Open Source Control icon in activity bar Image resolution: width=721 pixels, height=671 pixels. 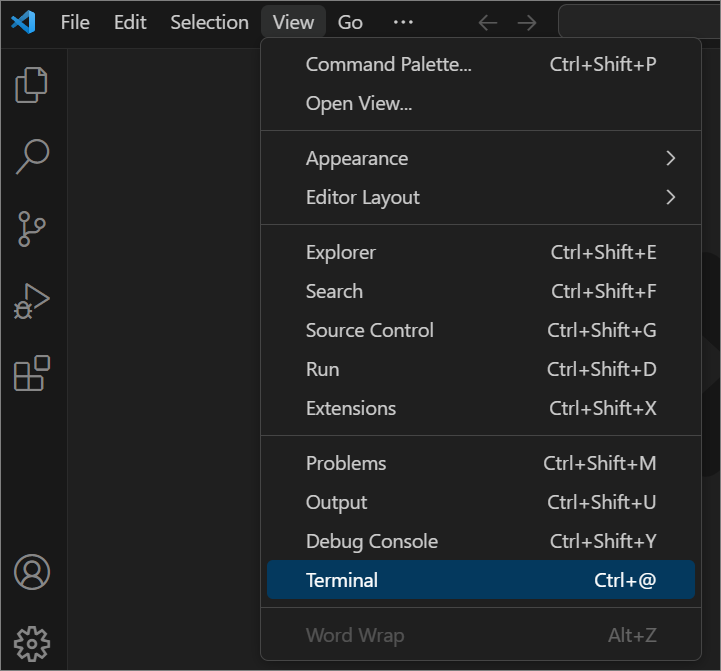click(x=32, y=229)
